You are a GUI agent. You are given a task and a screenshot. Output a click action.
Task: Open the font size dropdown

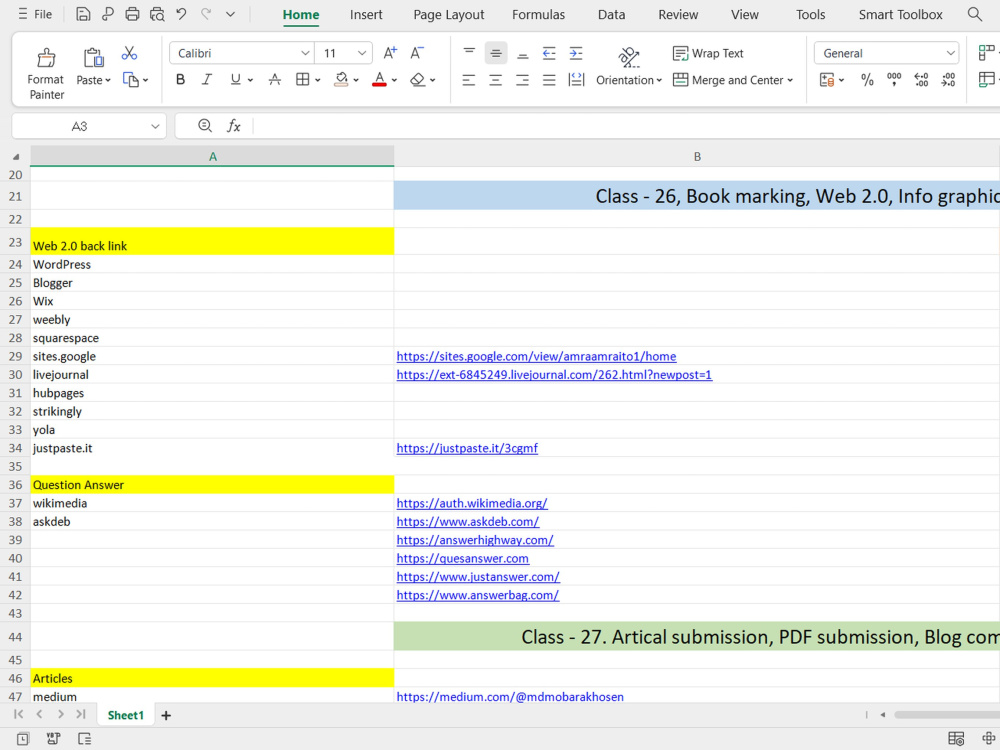(362, 54)
